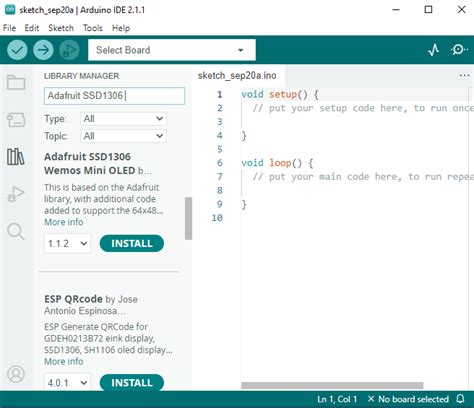Open the Tools menu
474x408 pixels.
93,28
